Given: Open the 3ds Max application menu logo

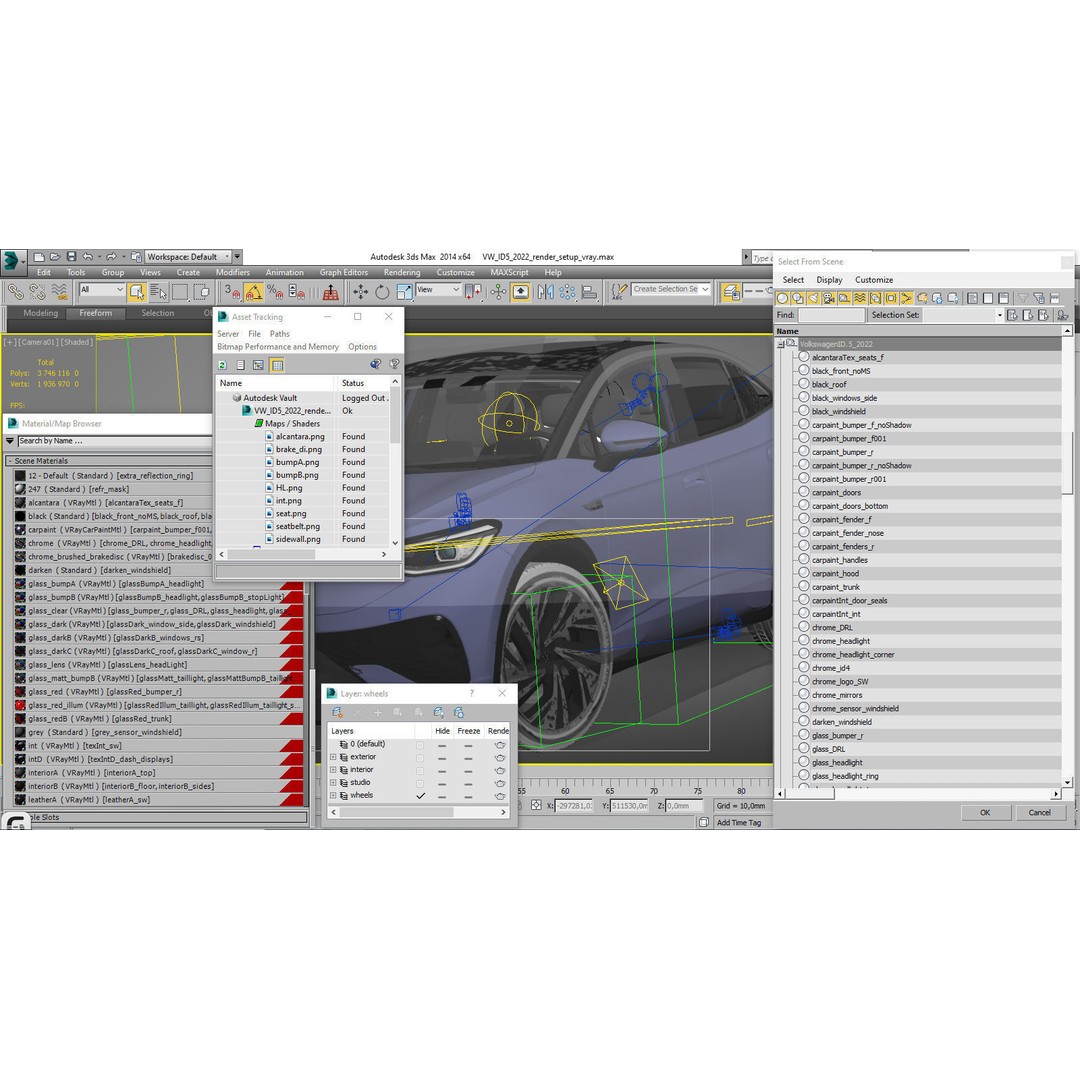Looking at the screenshot, I should tap(12, 261).
